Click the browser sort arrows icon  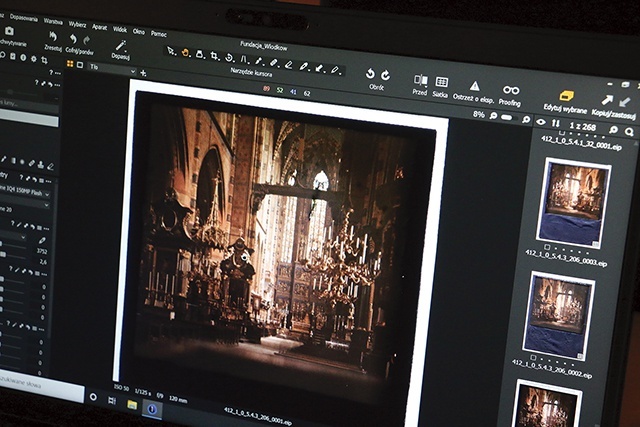(x=556, y=123)
